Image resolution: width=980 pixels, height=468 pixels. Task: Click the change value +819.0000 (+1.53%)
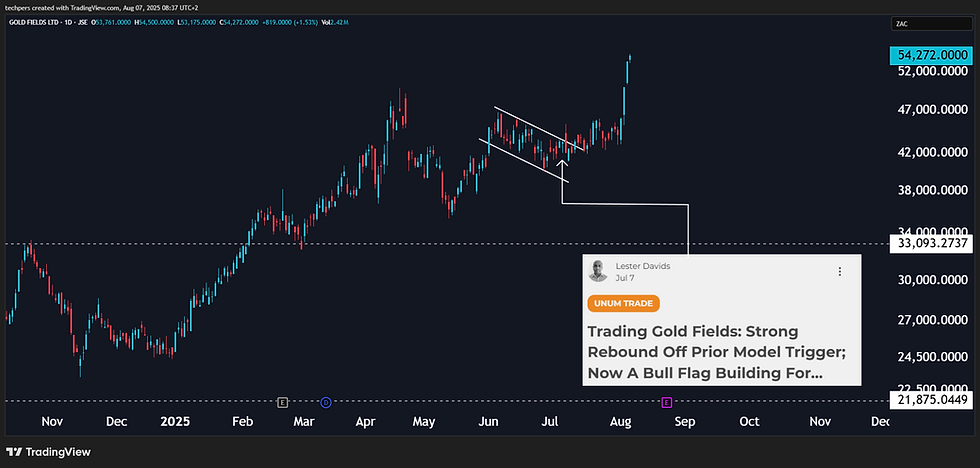(290, 22)
